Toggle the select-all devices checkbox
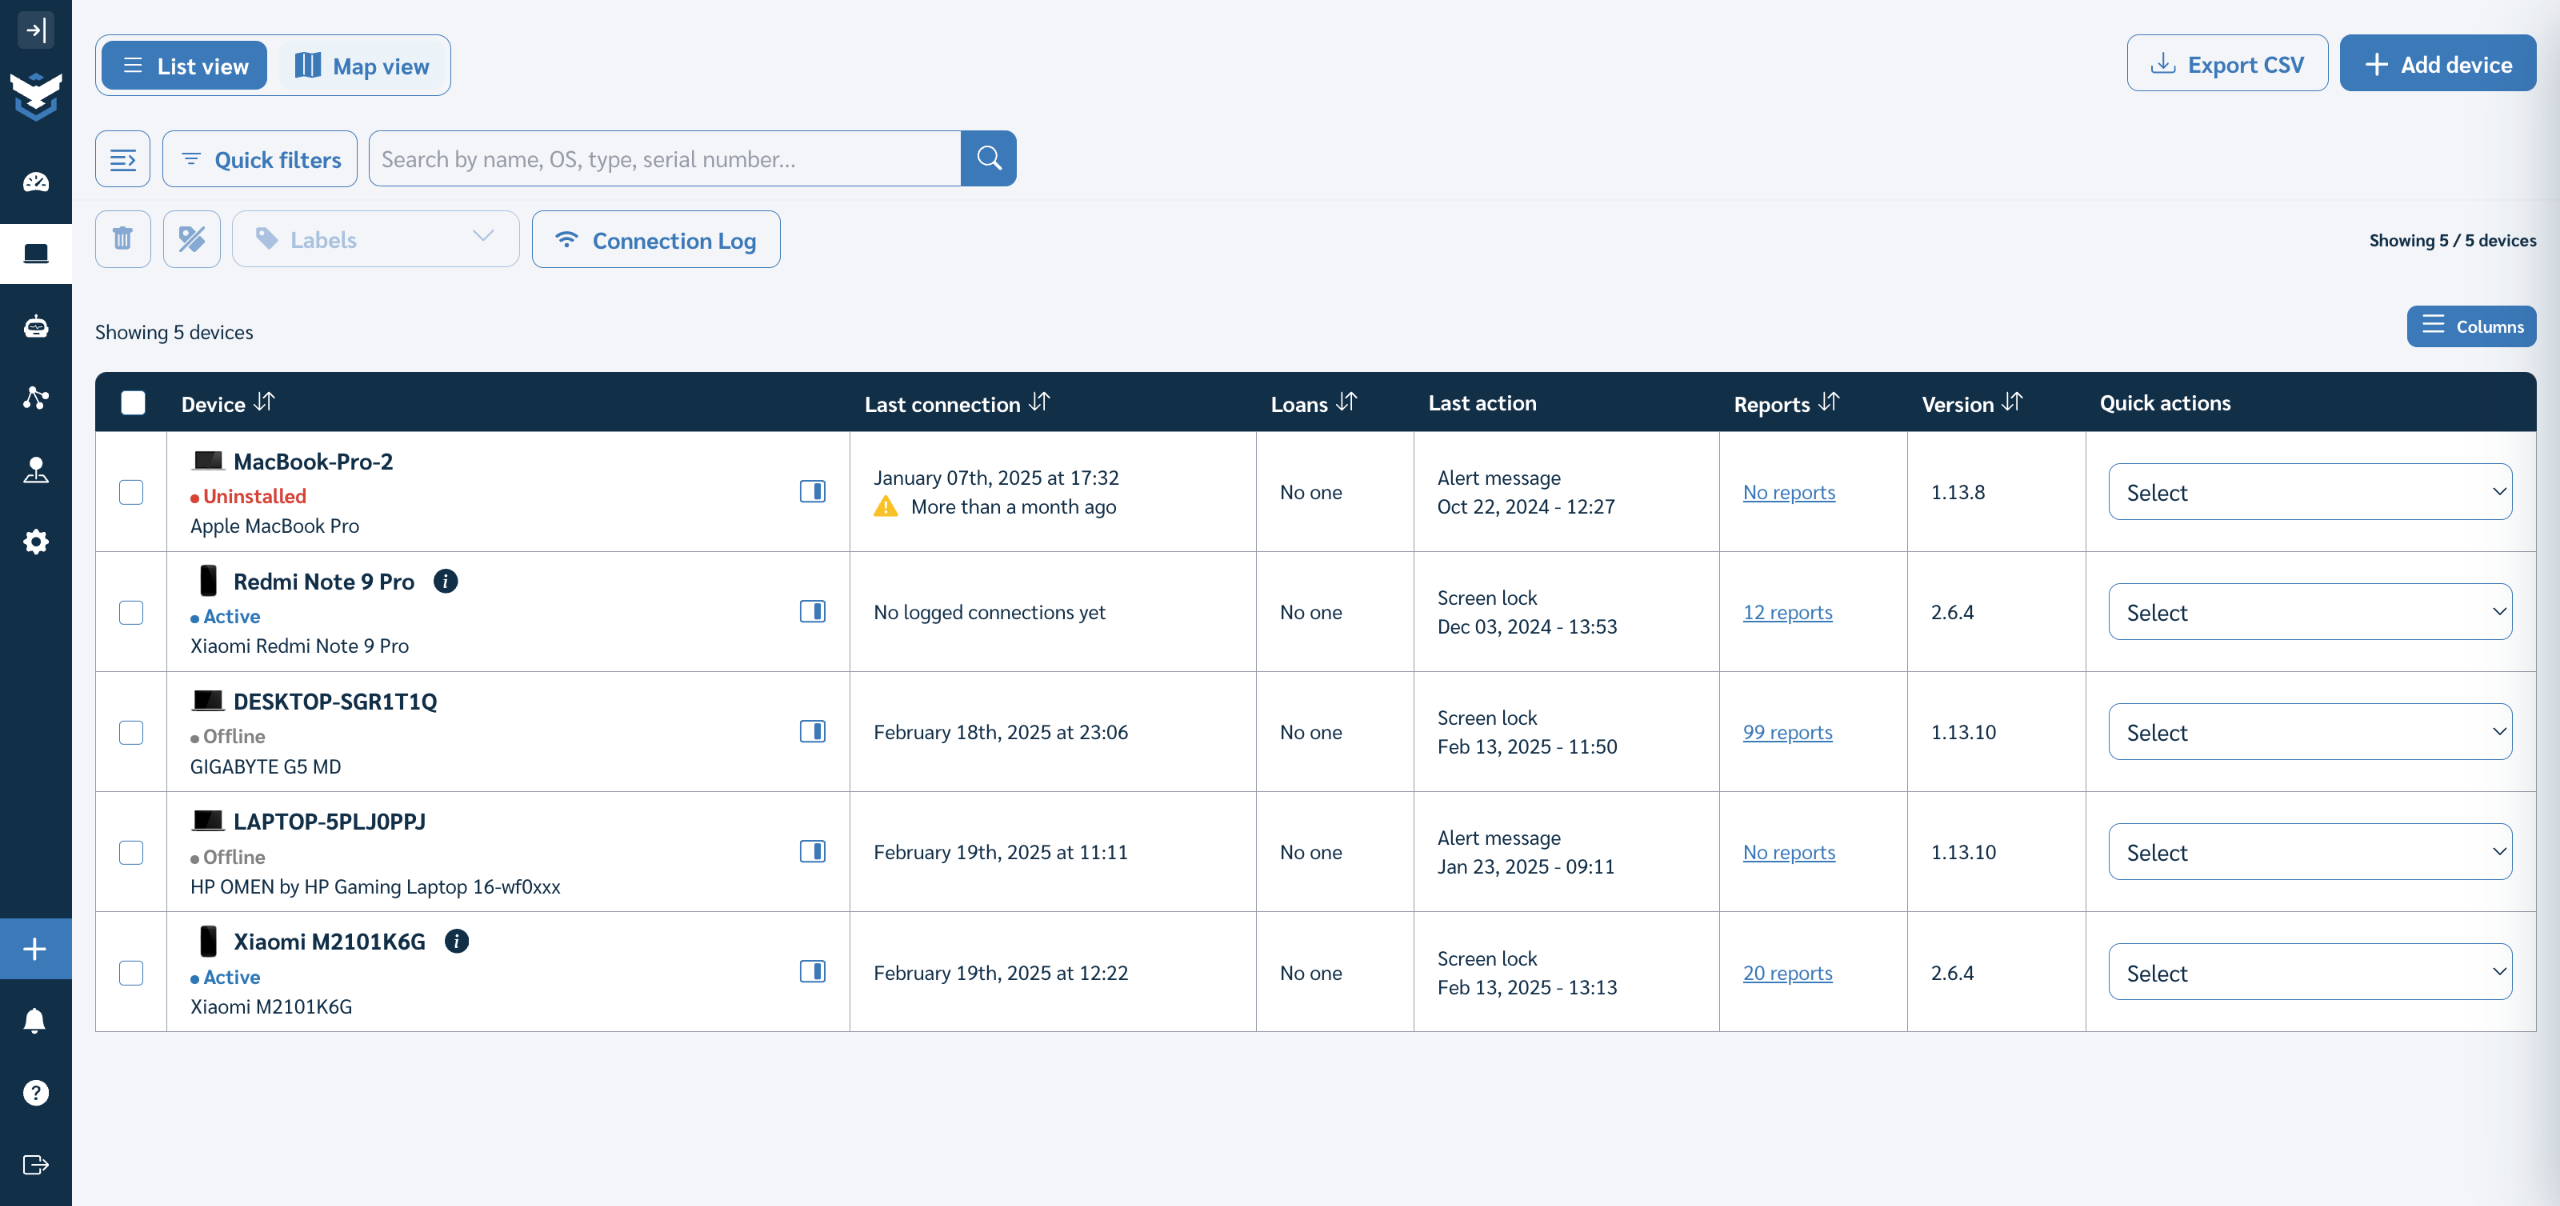Viewport: 2560px width, 1206px height. point(133,403)
